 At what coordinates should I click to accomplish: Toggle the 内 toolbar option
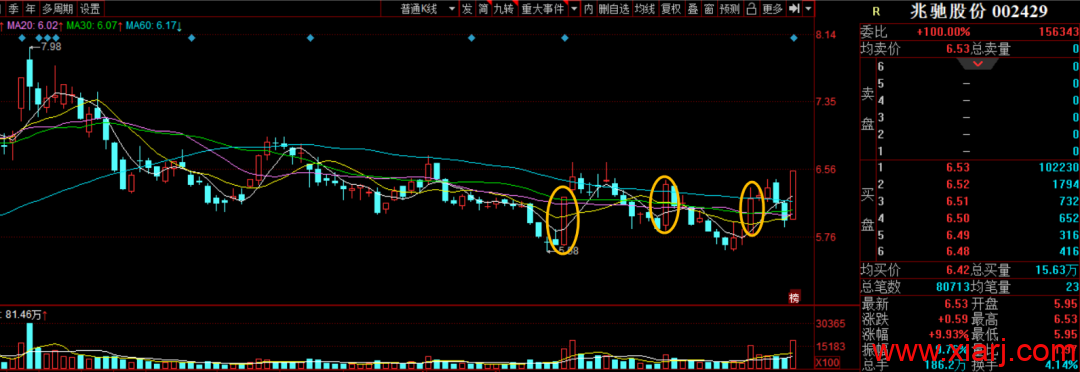[589, 9]
